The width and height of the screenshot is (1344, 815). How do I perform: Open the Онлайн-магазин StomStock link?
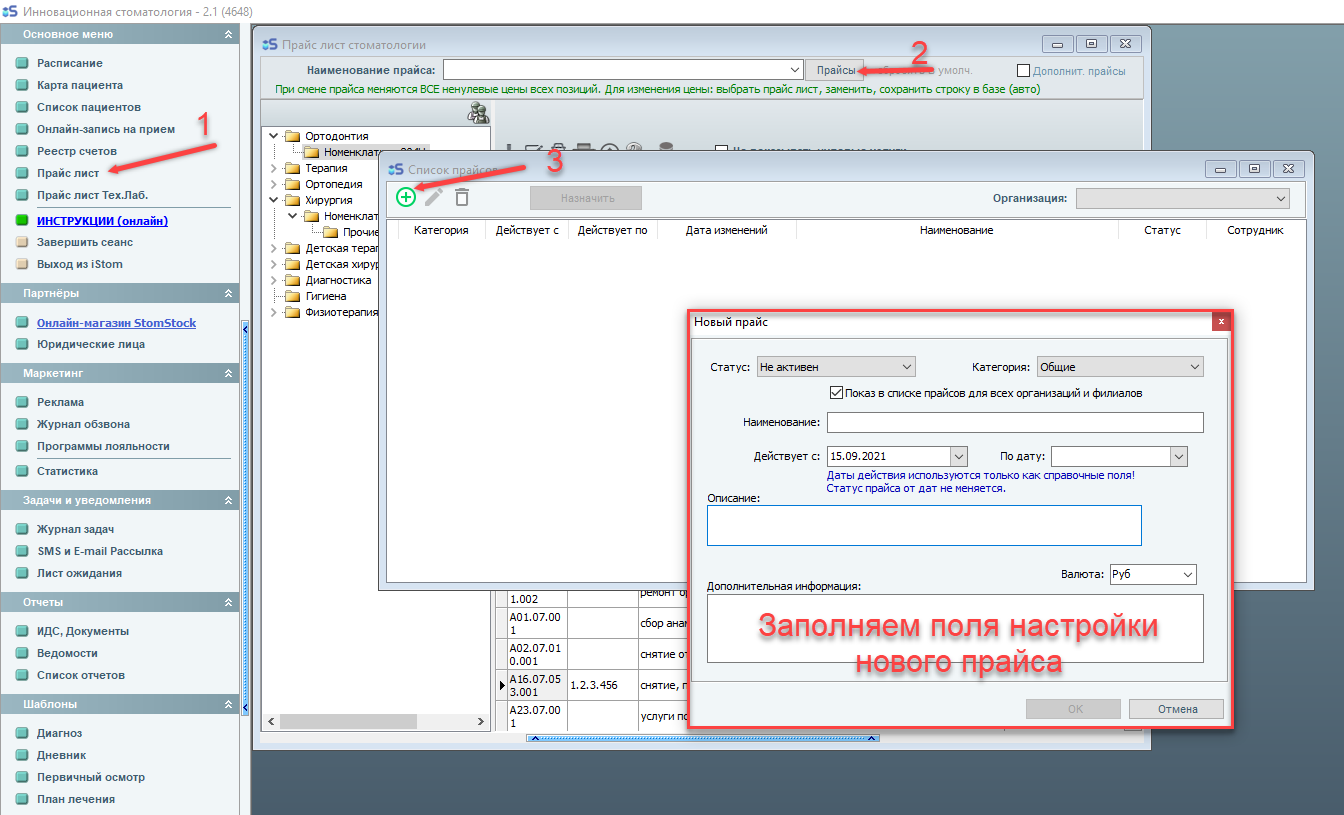click(x=116, y=323)
